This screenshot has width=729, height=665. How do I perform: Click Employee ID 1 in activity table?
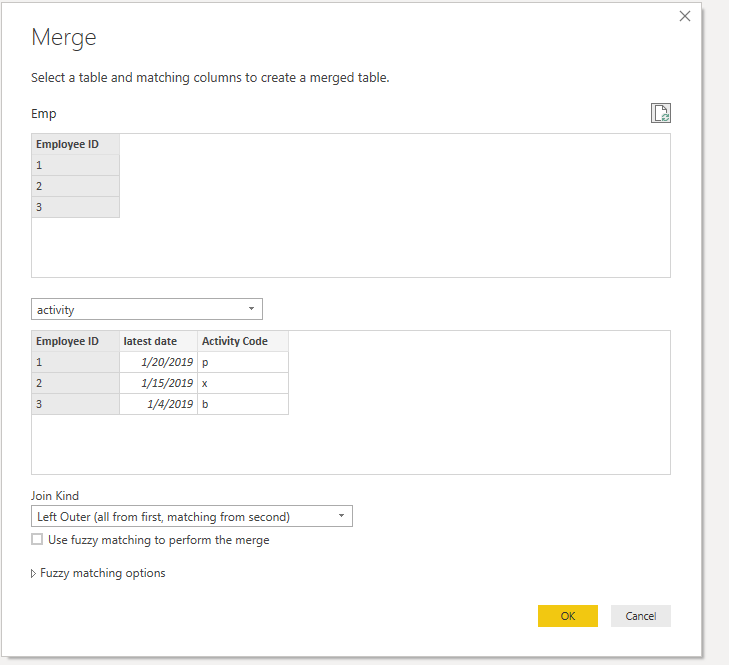coord(75,362)
